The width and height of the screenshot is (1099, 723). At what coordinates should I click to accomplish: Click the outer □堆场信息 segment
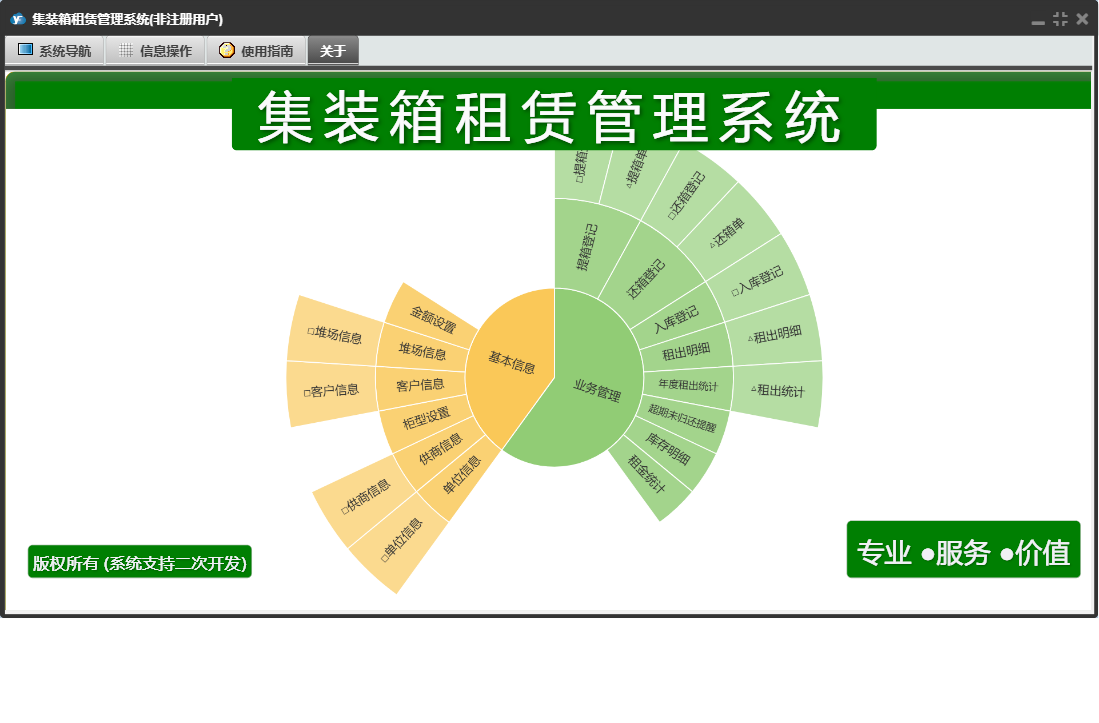[x=335, y=335]
